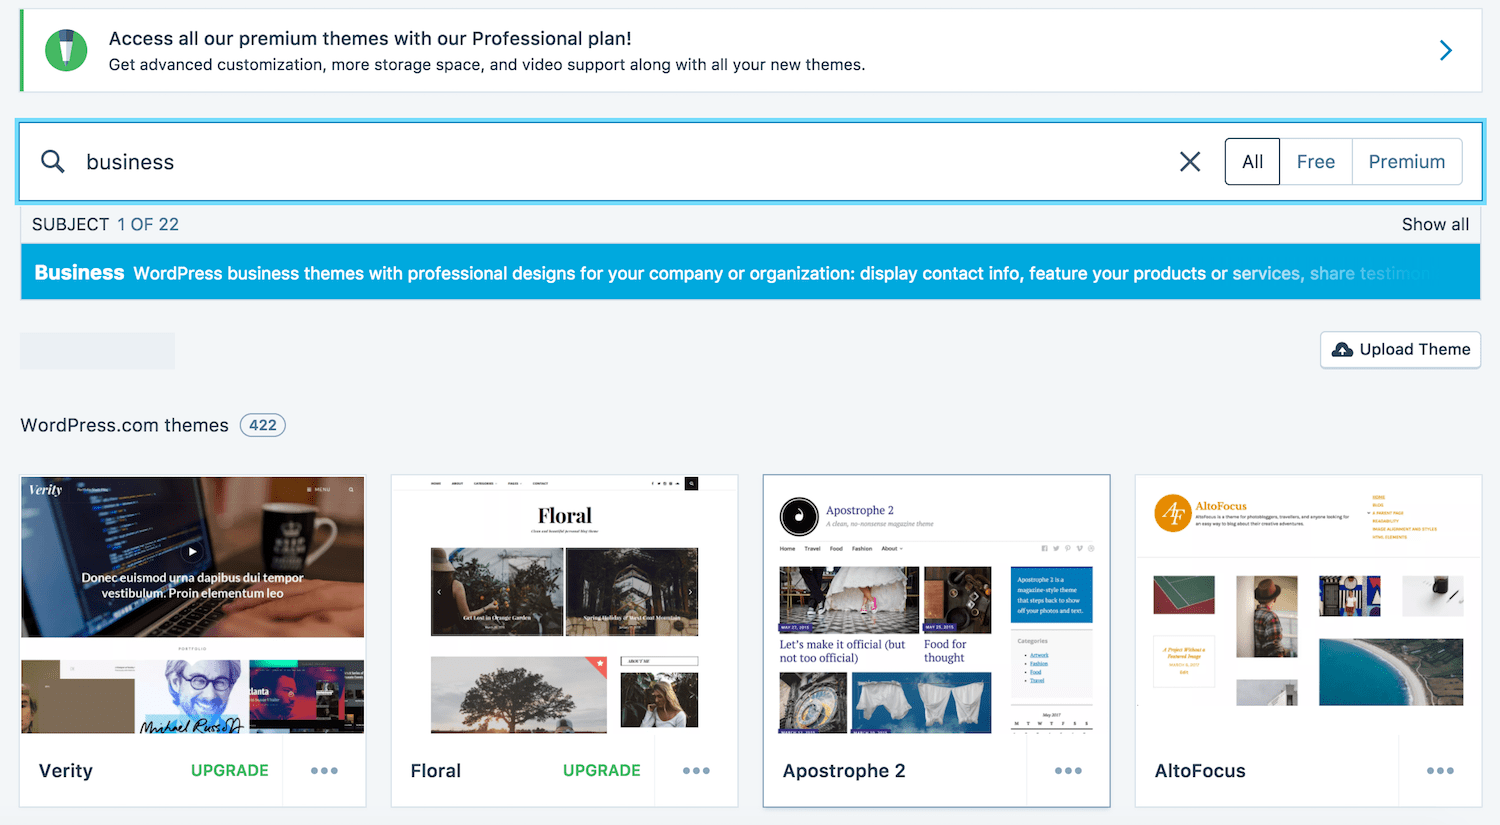Select the All filter tab
Image resolution: width=1500 pixels, height=825 pixels.
tap(1252, 161)
